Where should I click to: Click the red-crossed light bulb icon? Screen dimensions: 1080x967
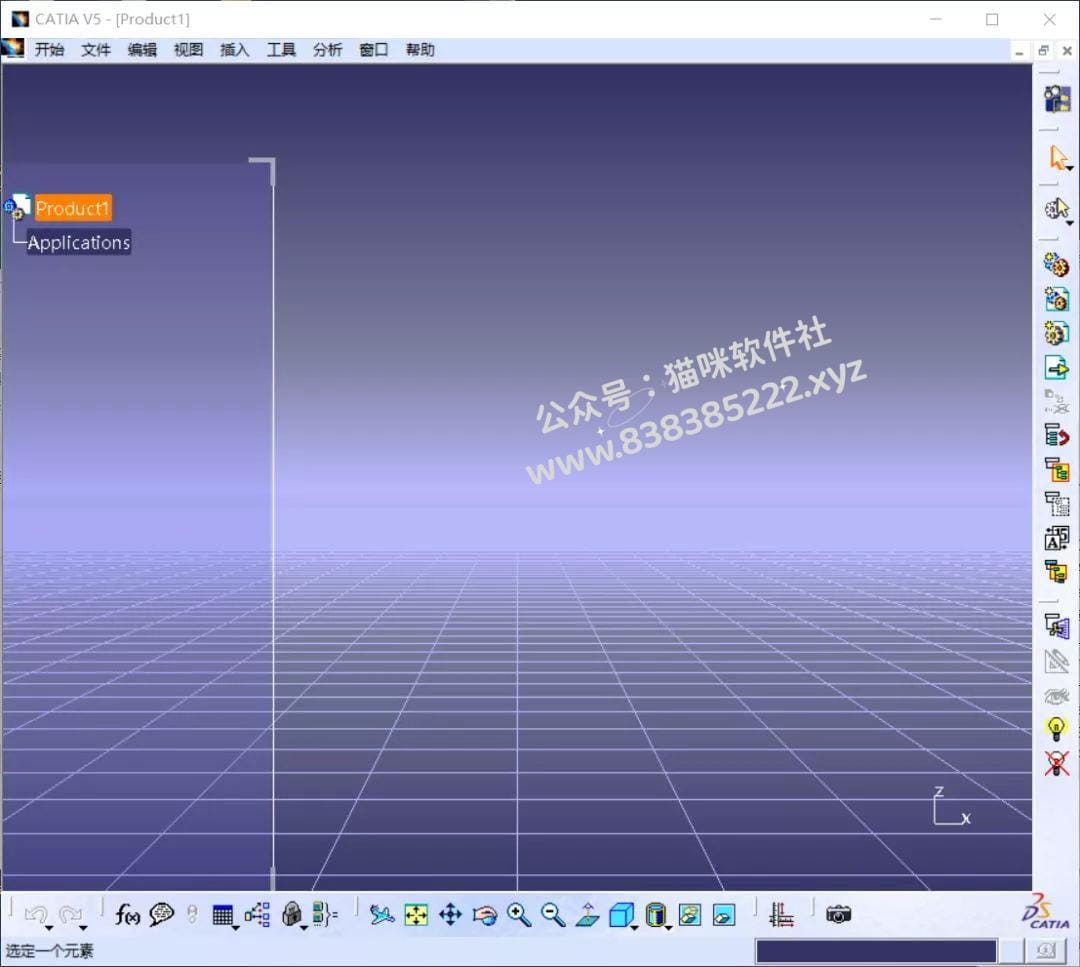[1056, 762]
